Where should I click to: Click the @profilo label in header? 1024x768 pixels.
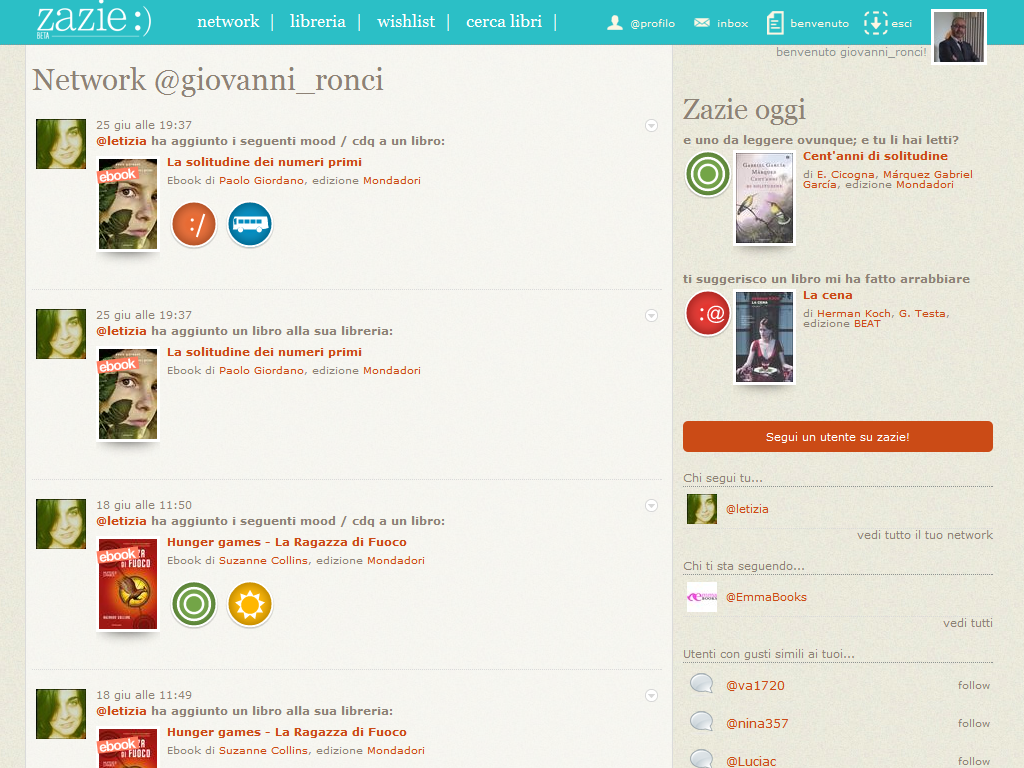tap(652, 24)
